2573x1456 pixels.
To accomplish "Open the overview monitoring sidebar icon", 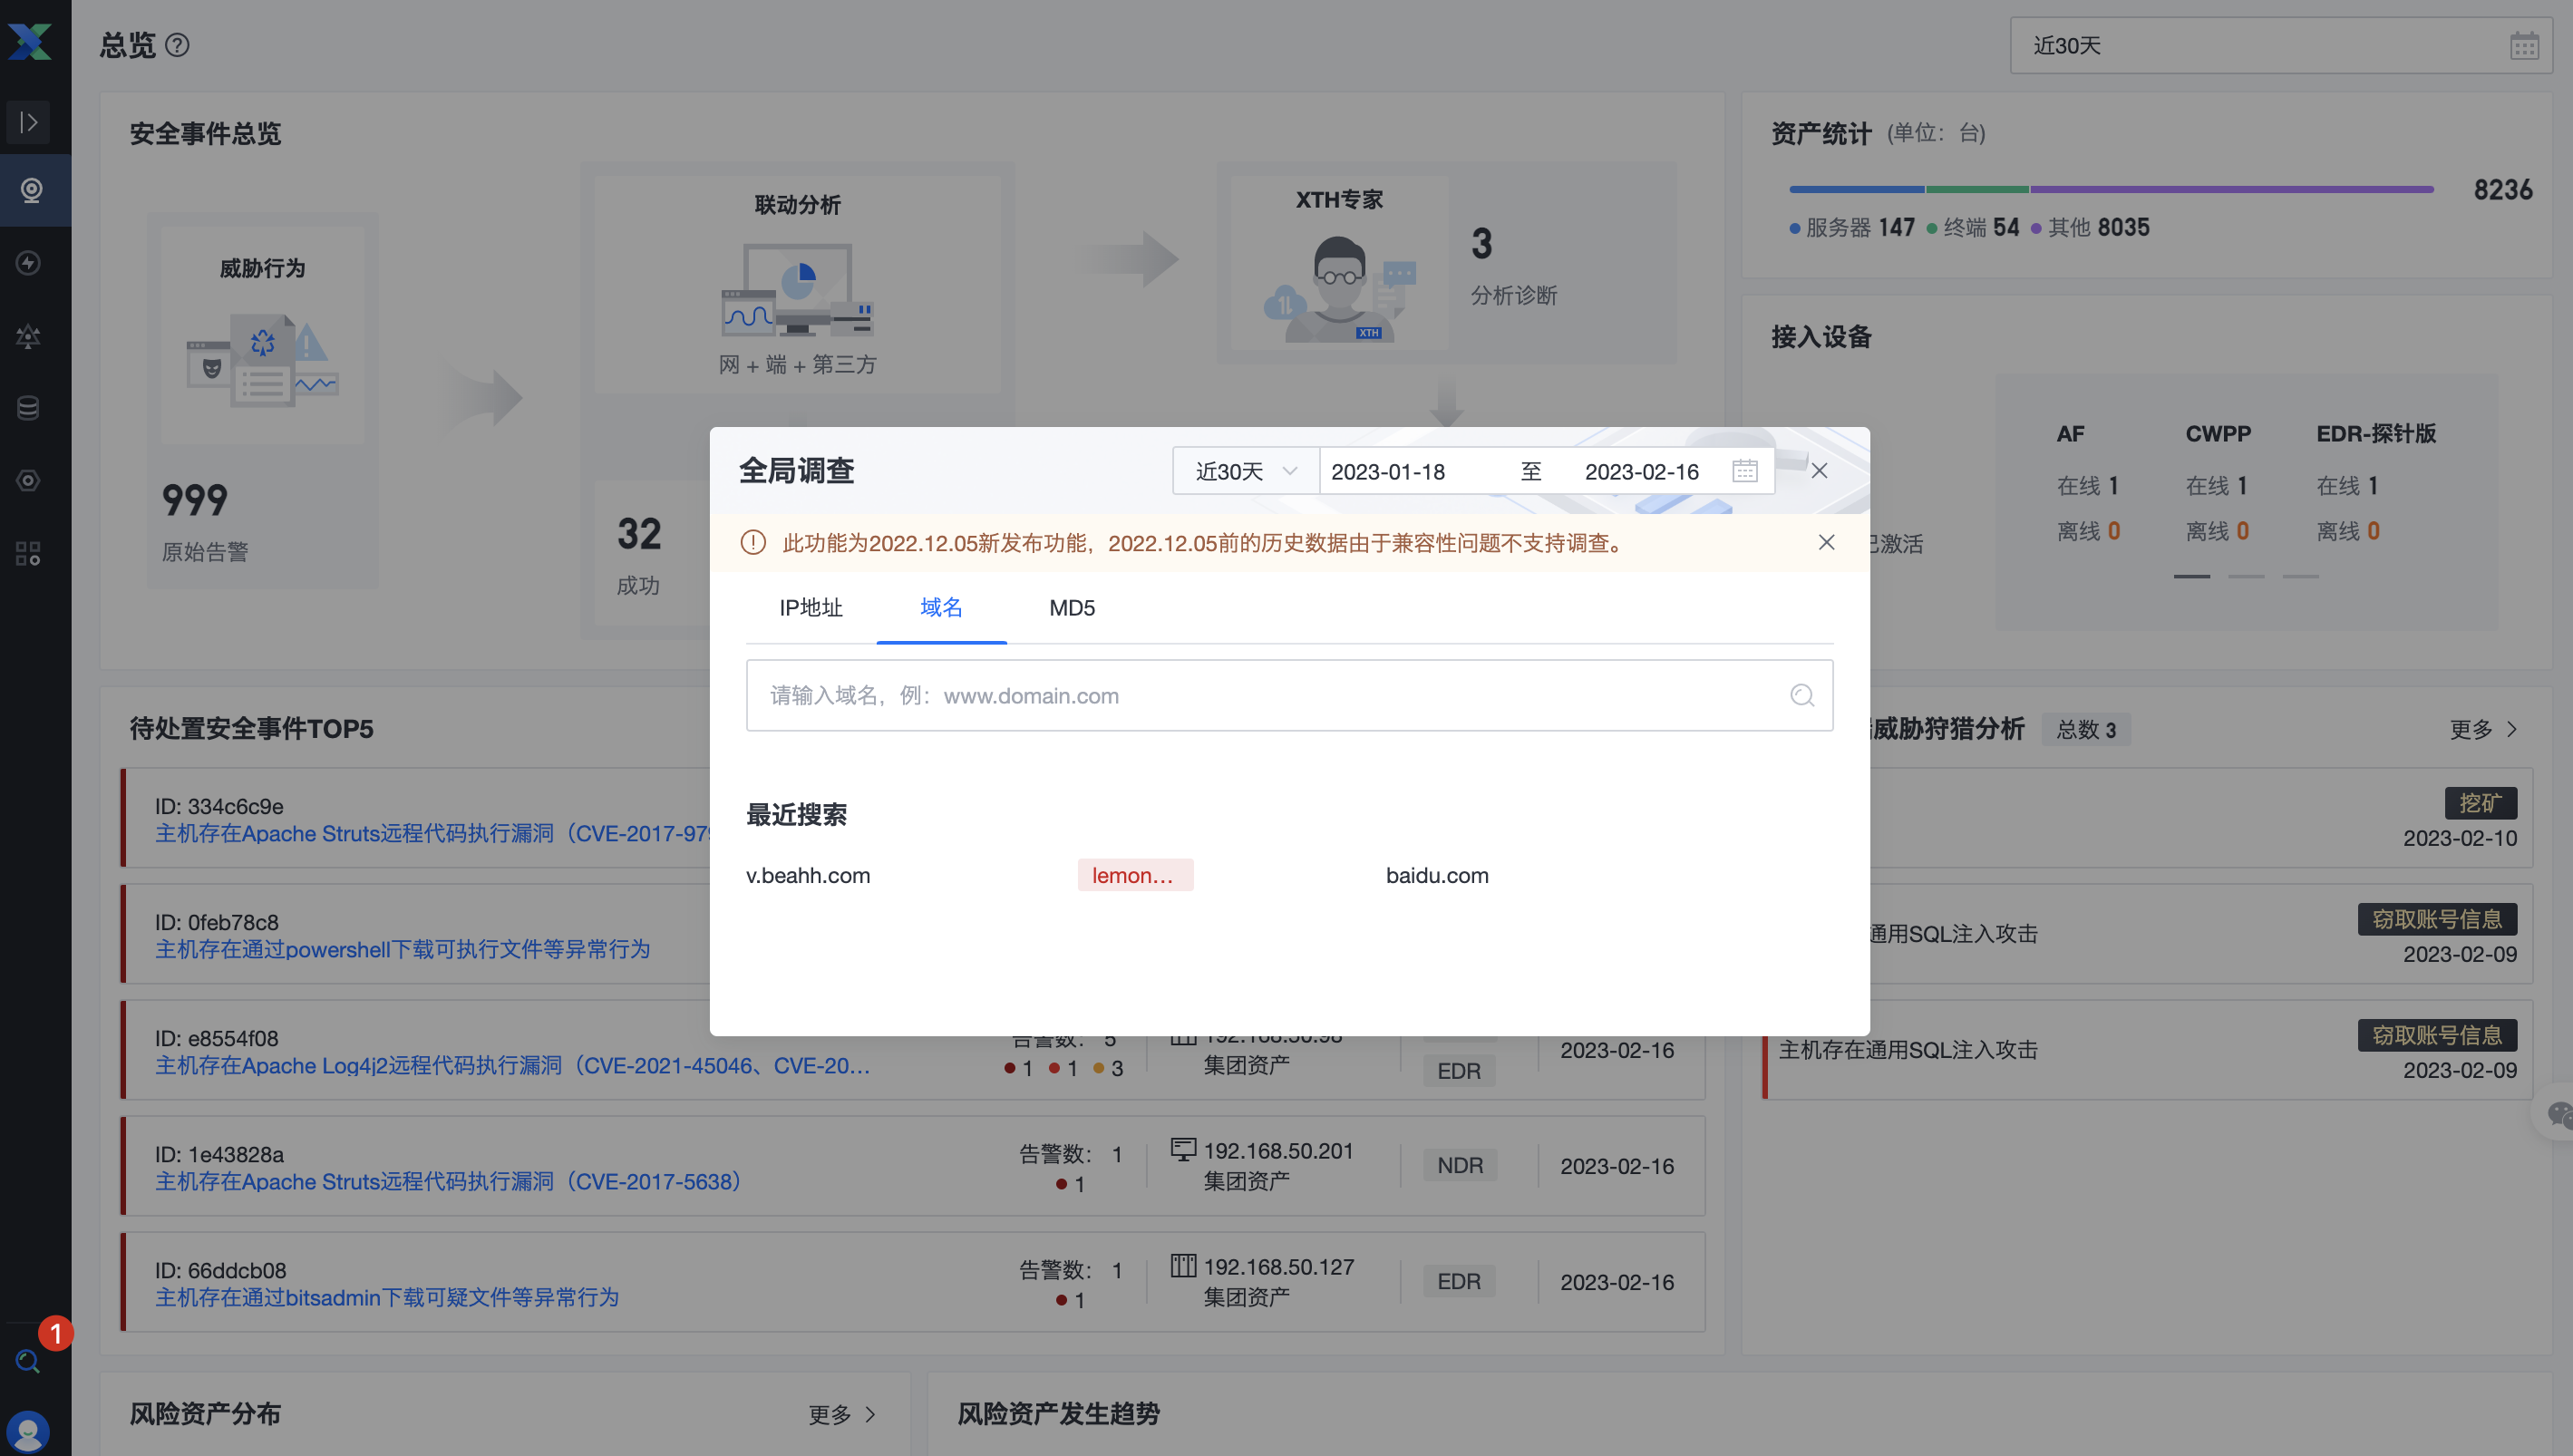I will pos(31,190).
